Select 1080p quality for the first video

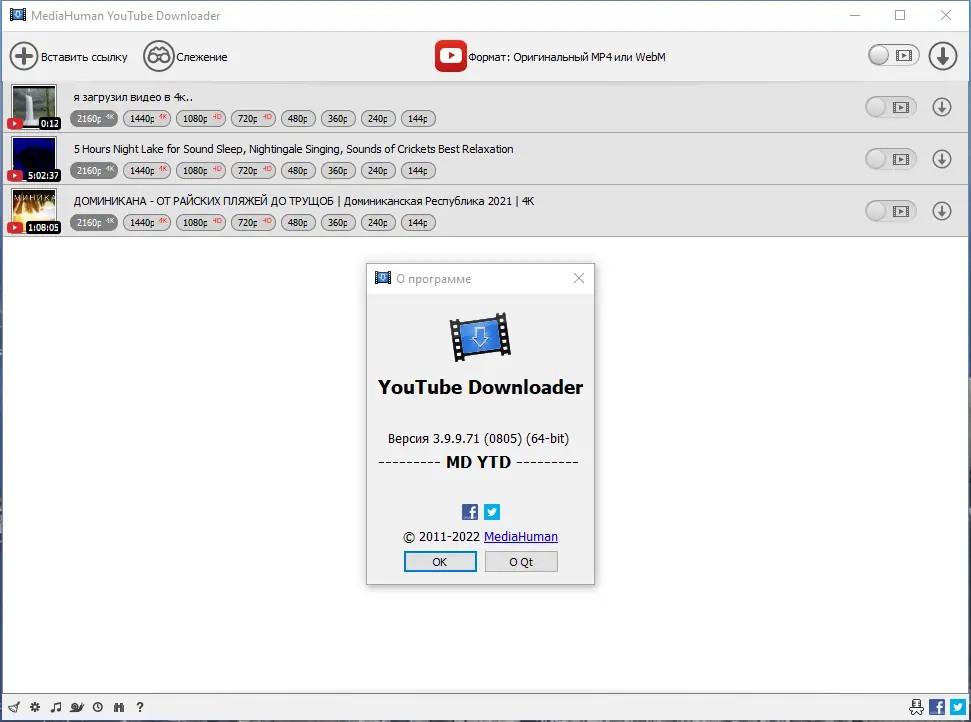(200, 118)
